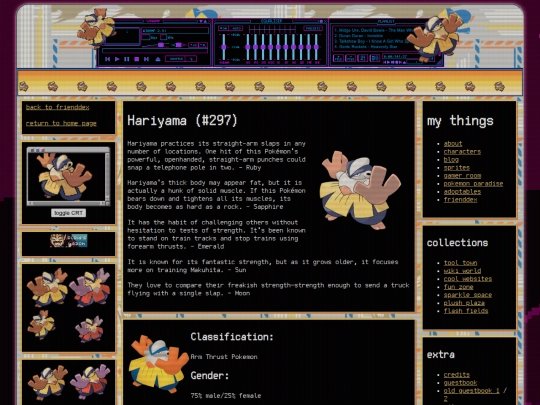Open the 'cool websites' link
This screenshot has width=540, height=405.
(468, 279)
